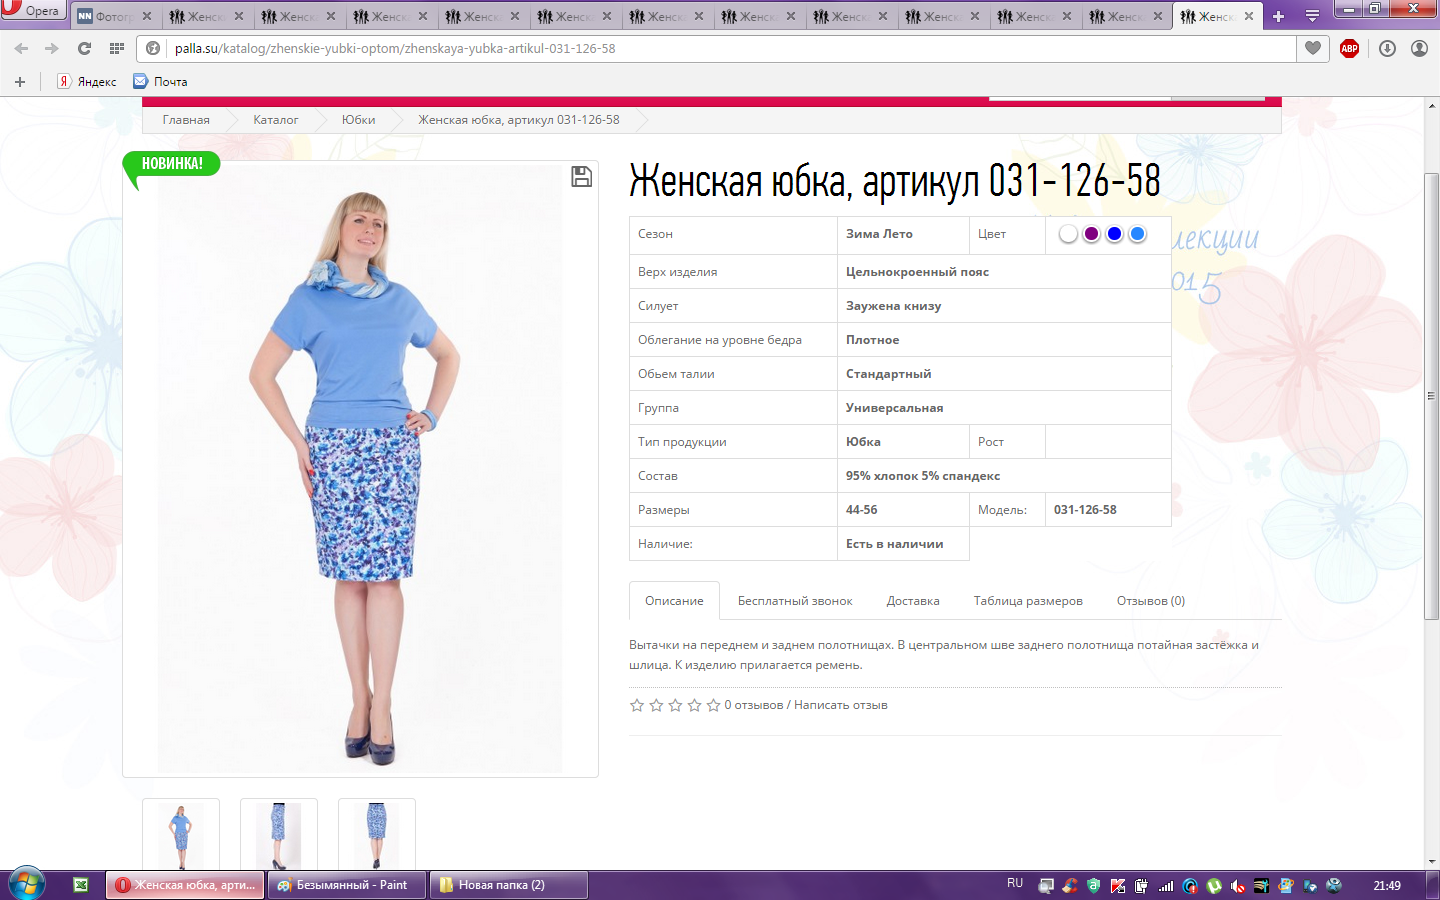This screenshot has width=1440, height=900.
Task: Select the light blue color swatch
Action: [1137, 234]
